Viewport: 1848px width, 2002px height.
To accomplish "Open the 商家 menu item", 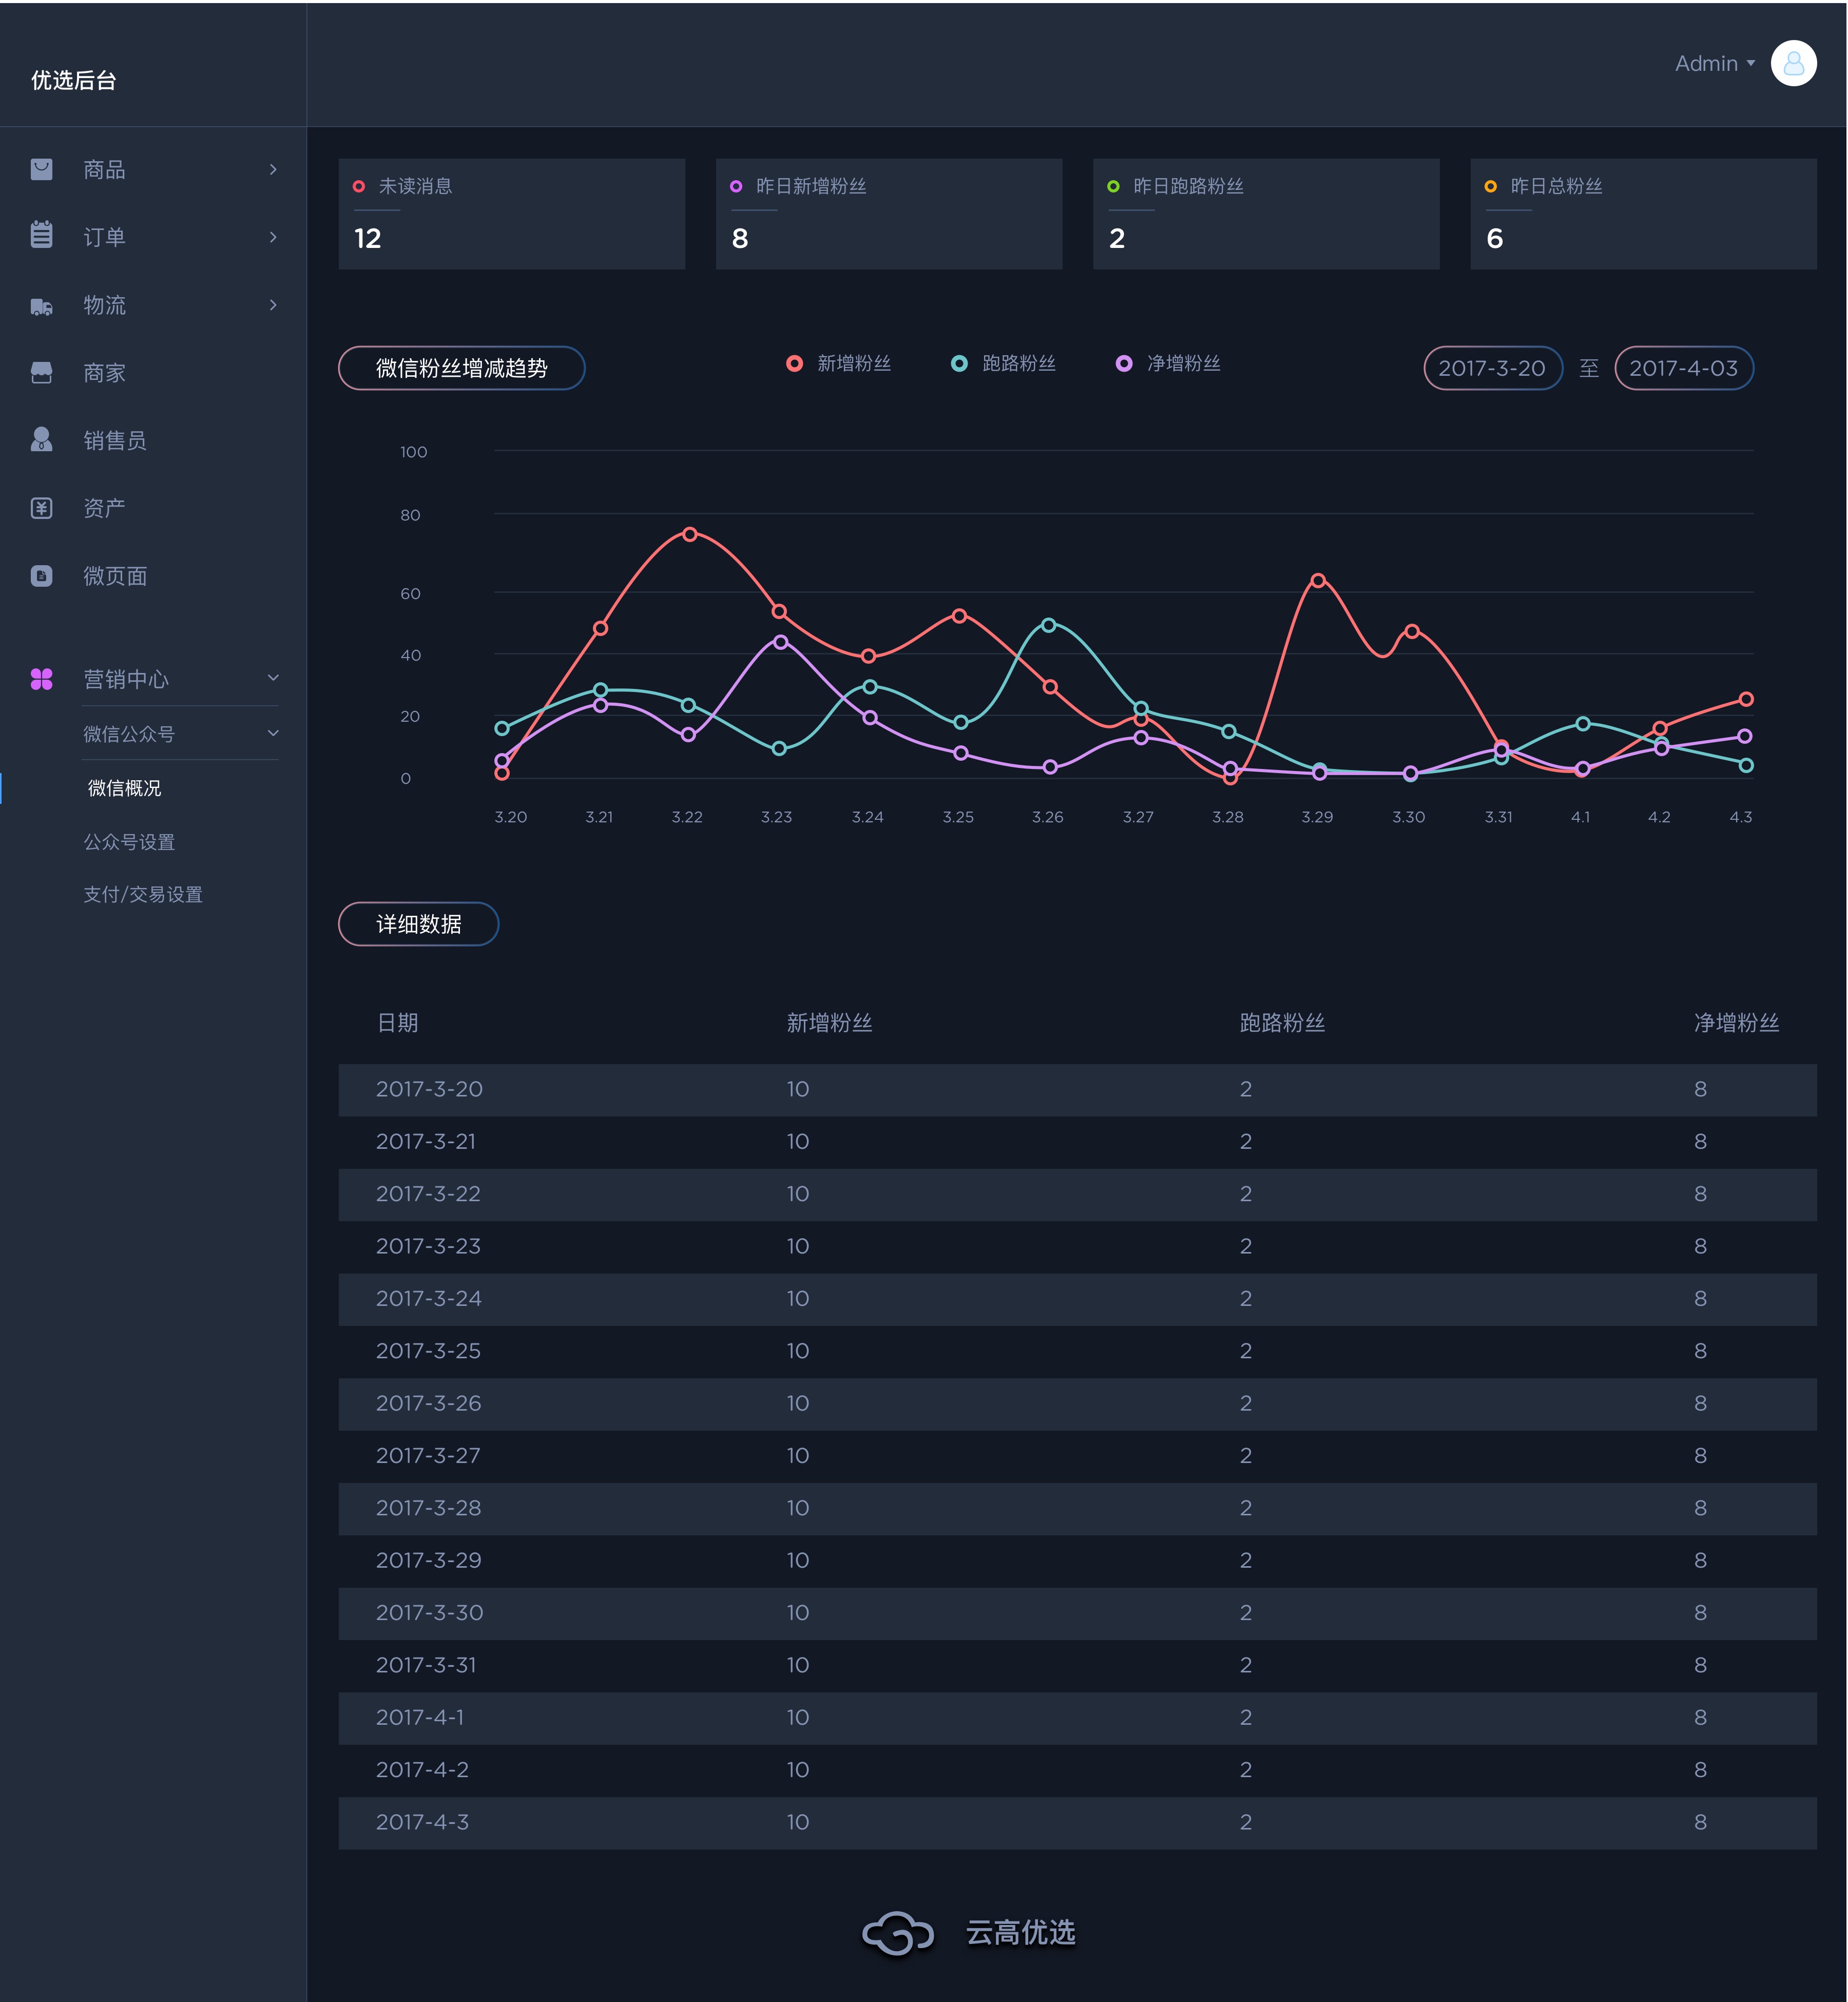I will (x=104, y=373).
